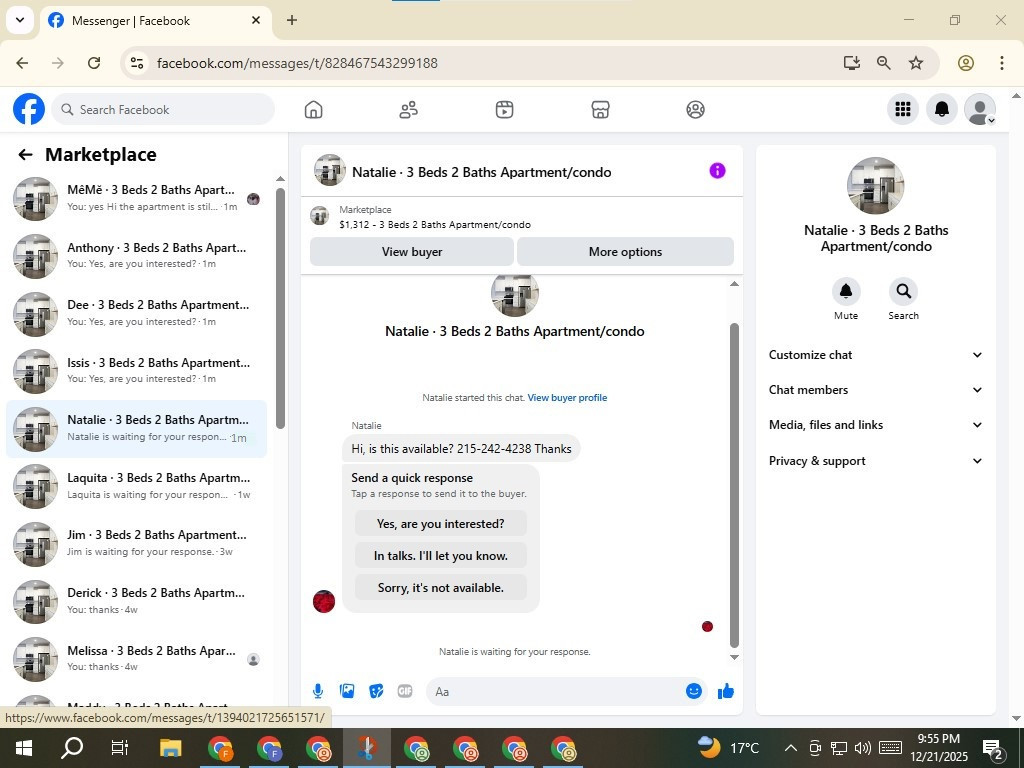Open the install app icon in address bar

pos(851,63)
